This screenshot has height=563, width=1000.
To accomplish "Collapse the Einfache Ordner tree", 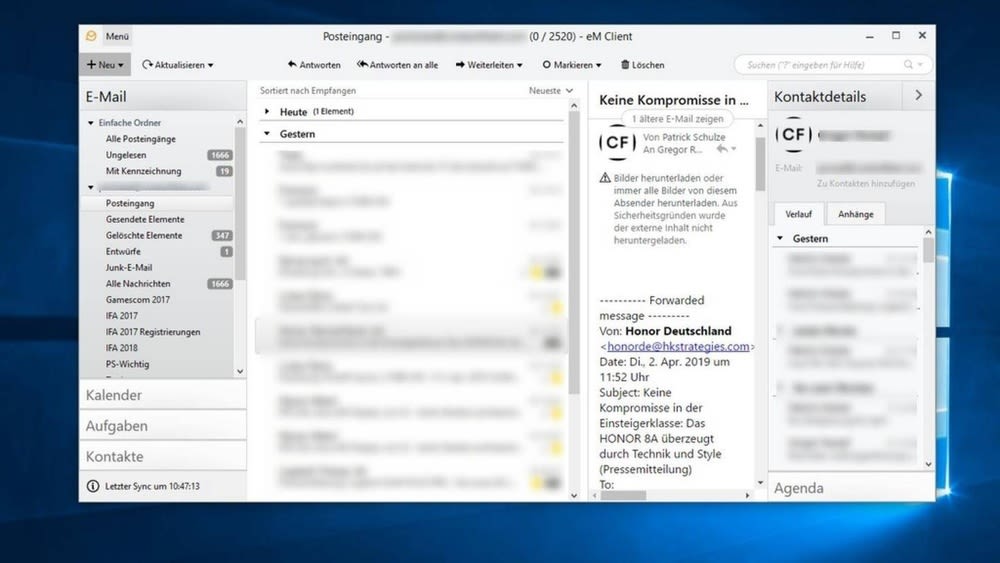I will 90,123.
